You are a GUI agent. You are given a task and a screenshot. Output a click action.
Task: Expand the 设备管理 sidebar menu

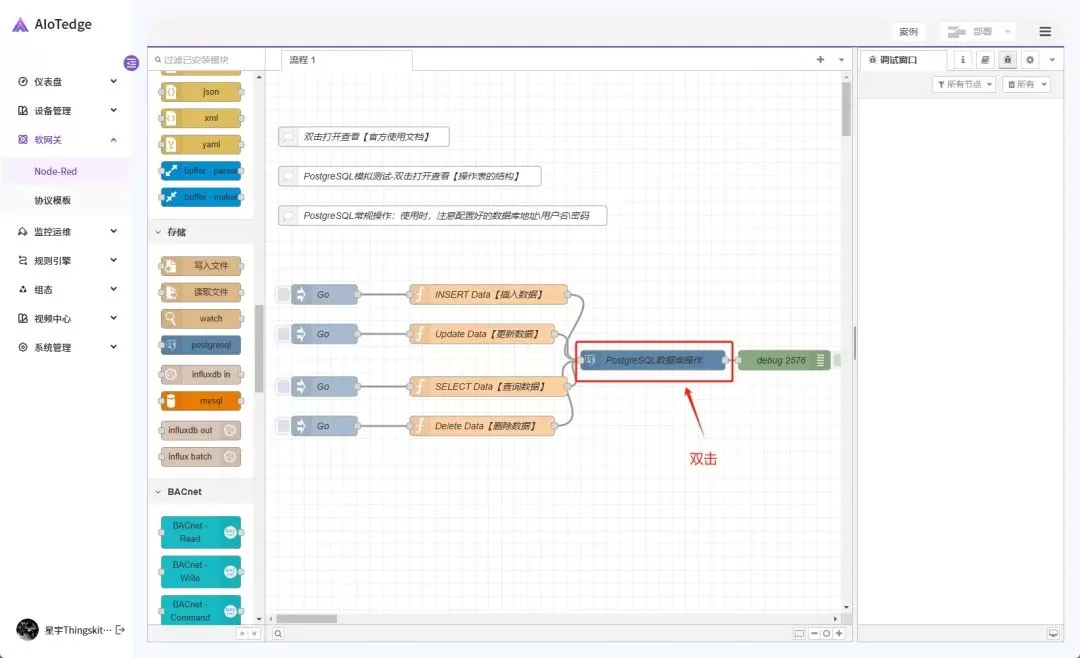pyautogui.click(x=113, y=111)
